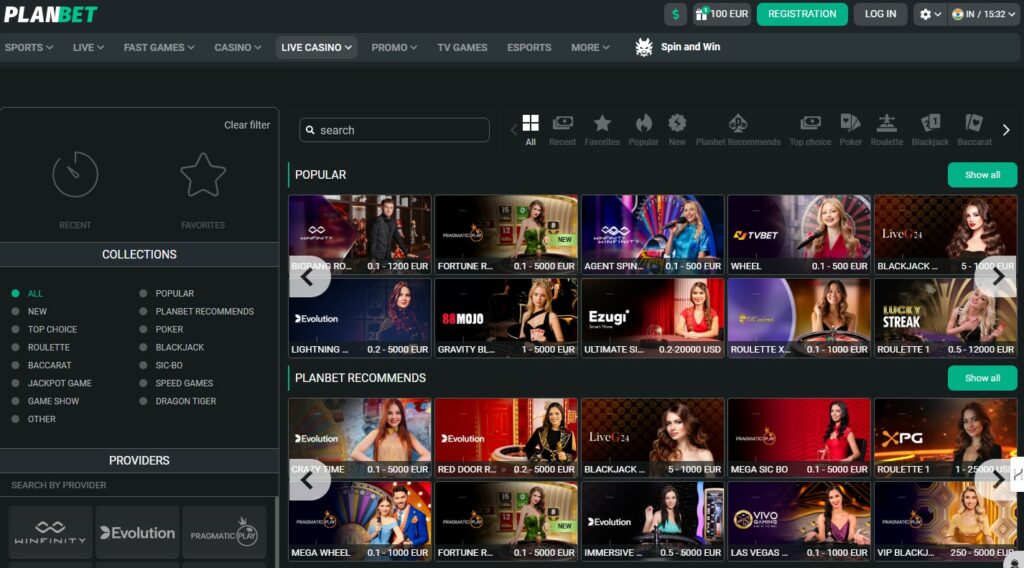Expand the PROMO menu
Viewport: 1024px width, 568px height.
pos(394,47)
